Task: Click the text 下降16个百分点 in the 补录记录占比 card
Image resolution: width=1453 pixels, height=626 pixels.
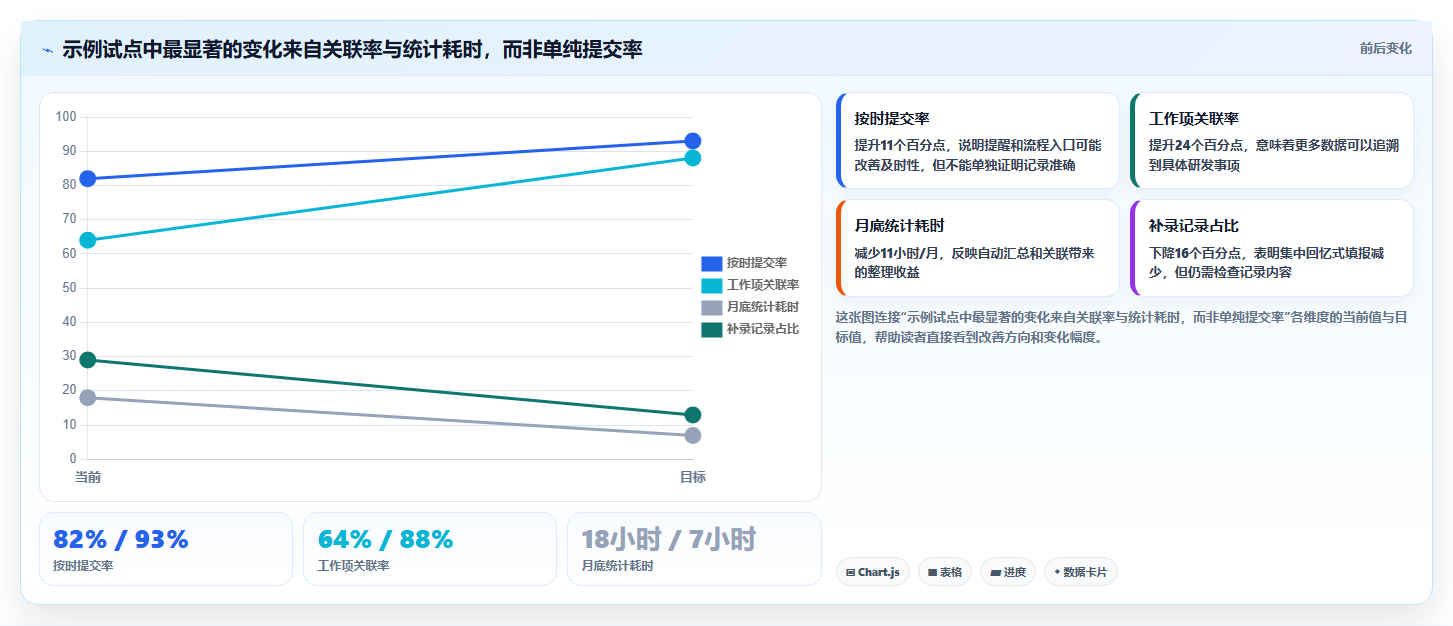Action: [1194, 253]
